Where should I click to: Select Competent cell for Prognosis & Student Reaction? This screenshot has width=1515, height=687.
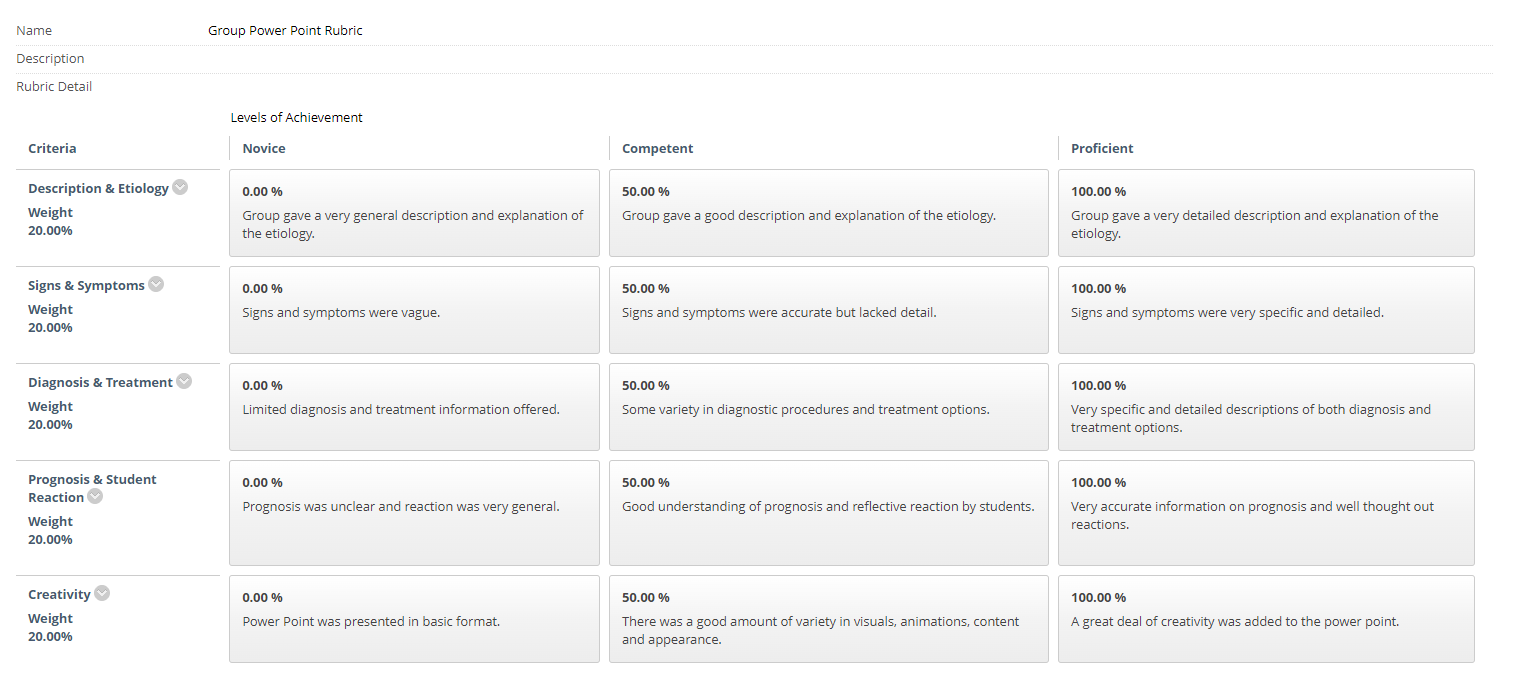tap(829, 513)
